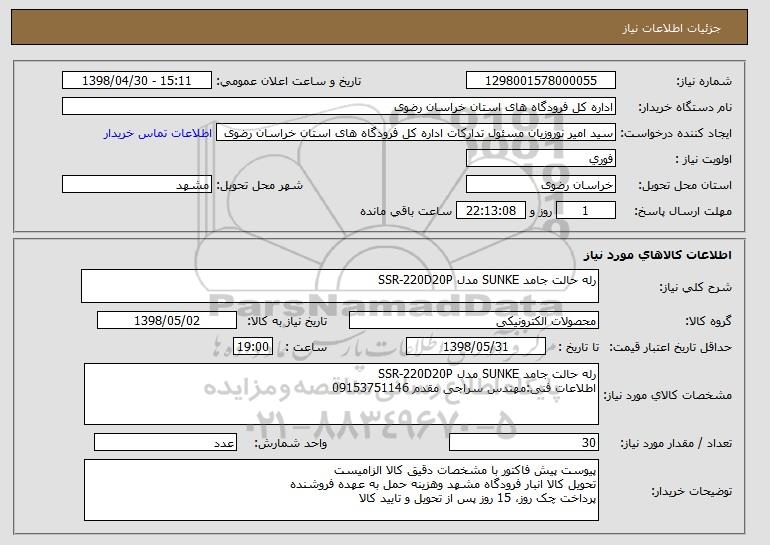
Task: Click the label مهلت ارسال پاسخ
Action: (x=683, y=211)
